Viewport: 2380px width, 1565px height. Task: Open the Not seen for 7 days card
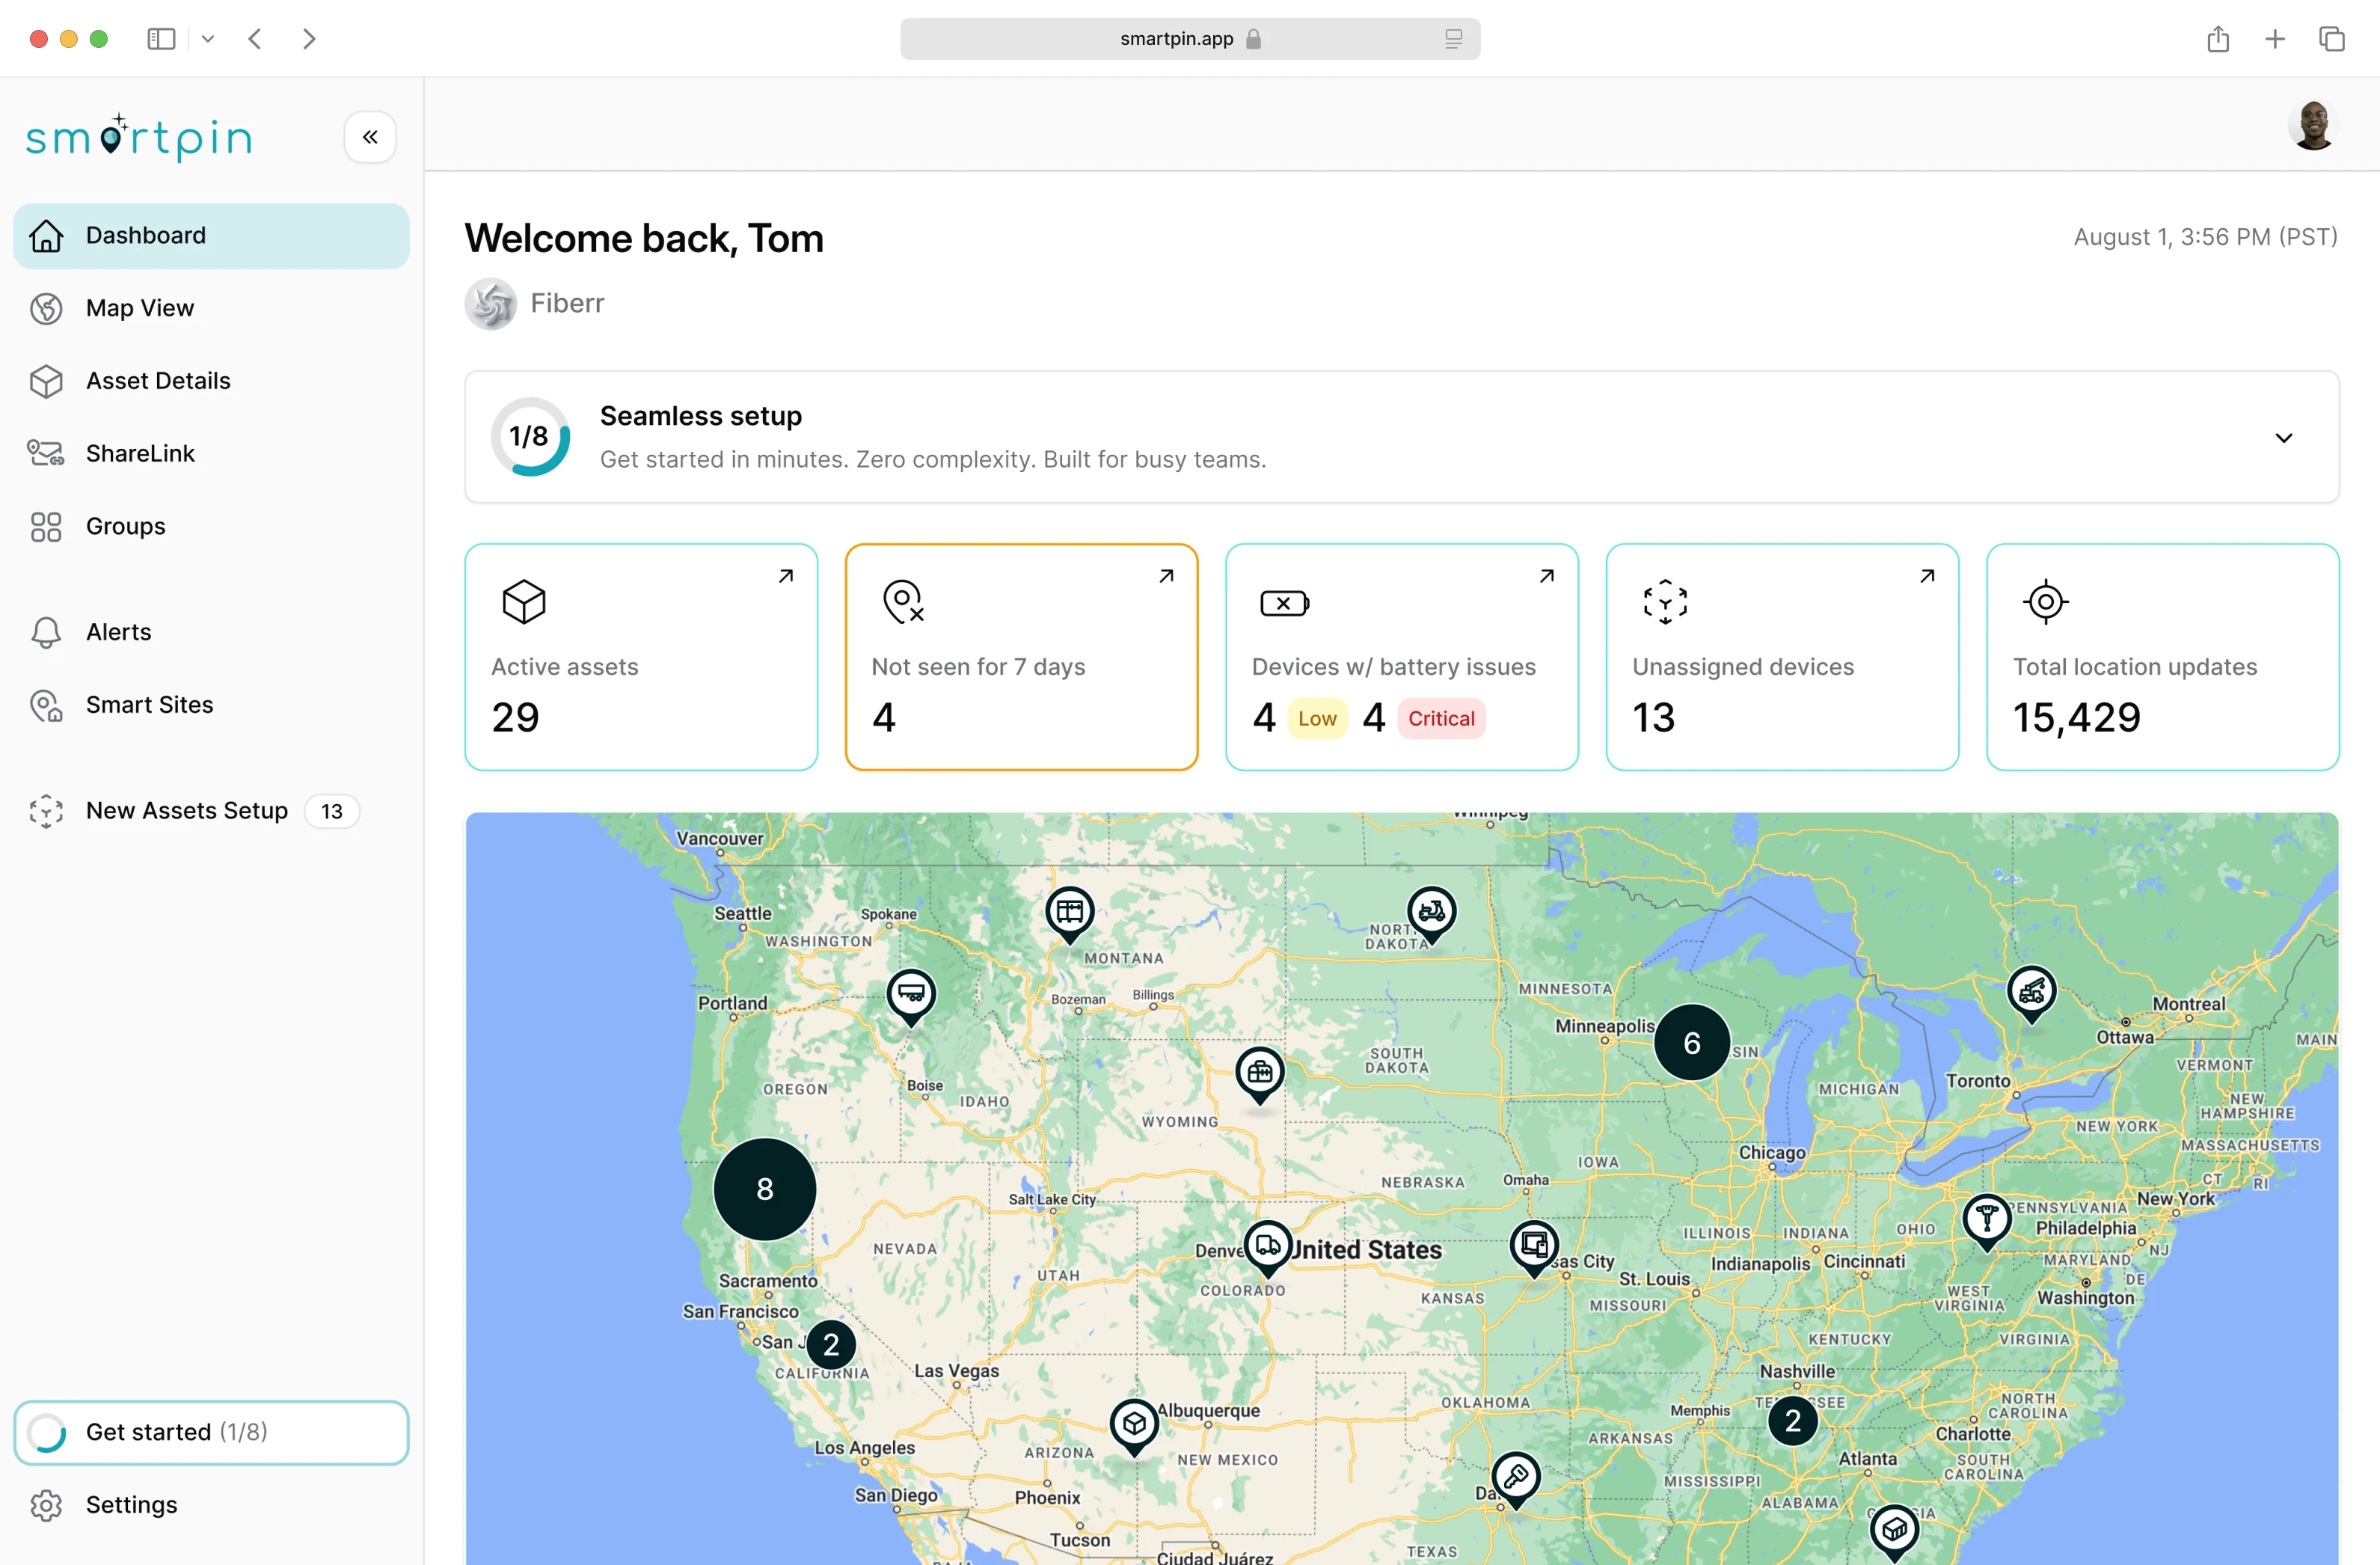(x=1020, y=657)
